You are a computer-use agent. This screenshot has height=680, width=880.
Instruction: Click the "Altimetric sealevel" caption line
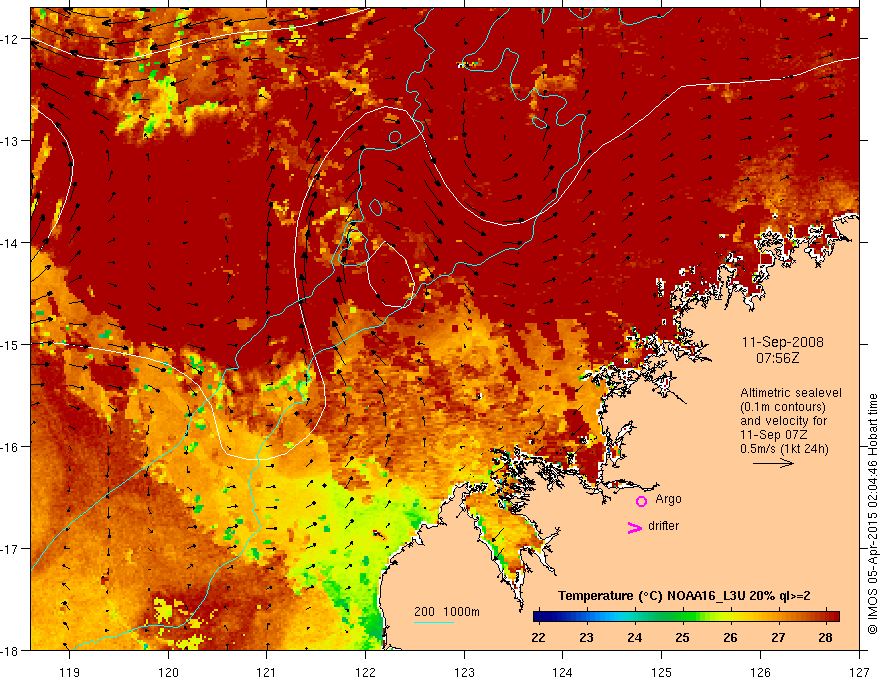(x=791, y=393)
